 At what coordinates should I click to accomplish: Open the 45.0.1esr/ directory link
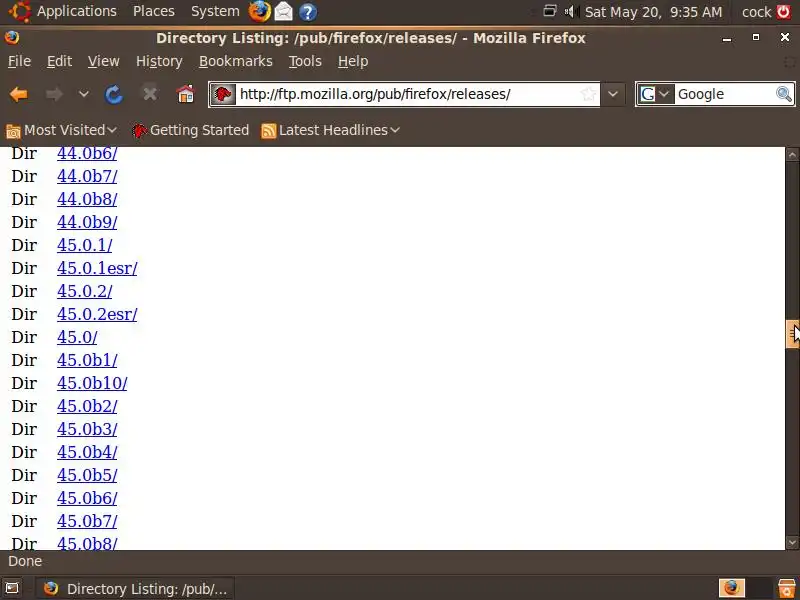[97, 268]
